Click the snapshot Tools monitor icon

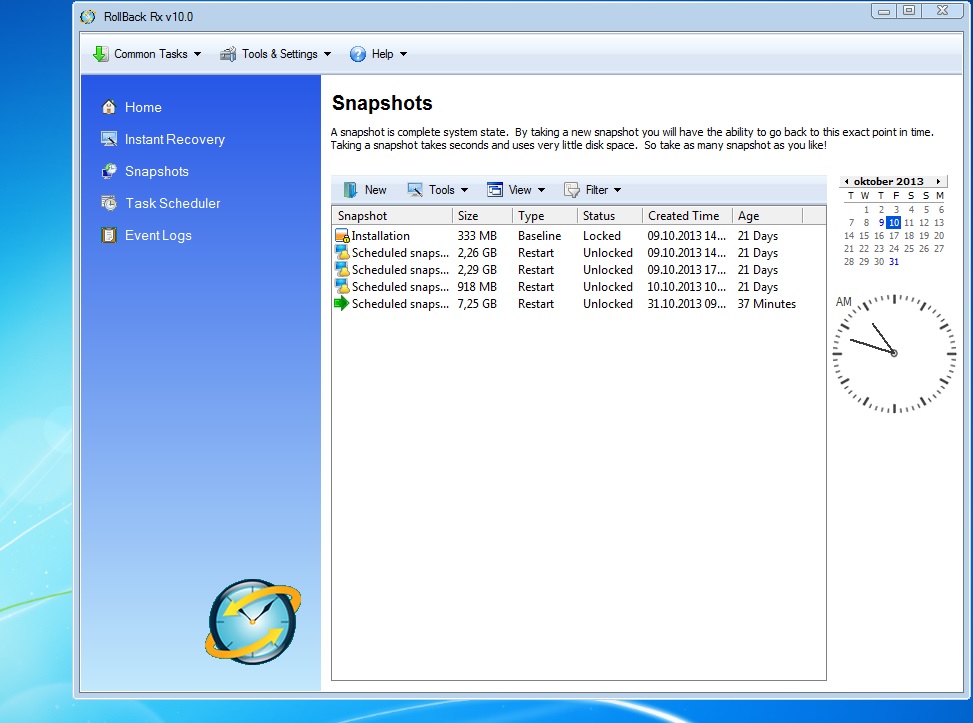(x=415, y=190)
